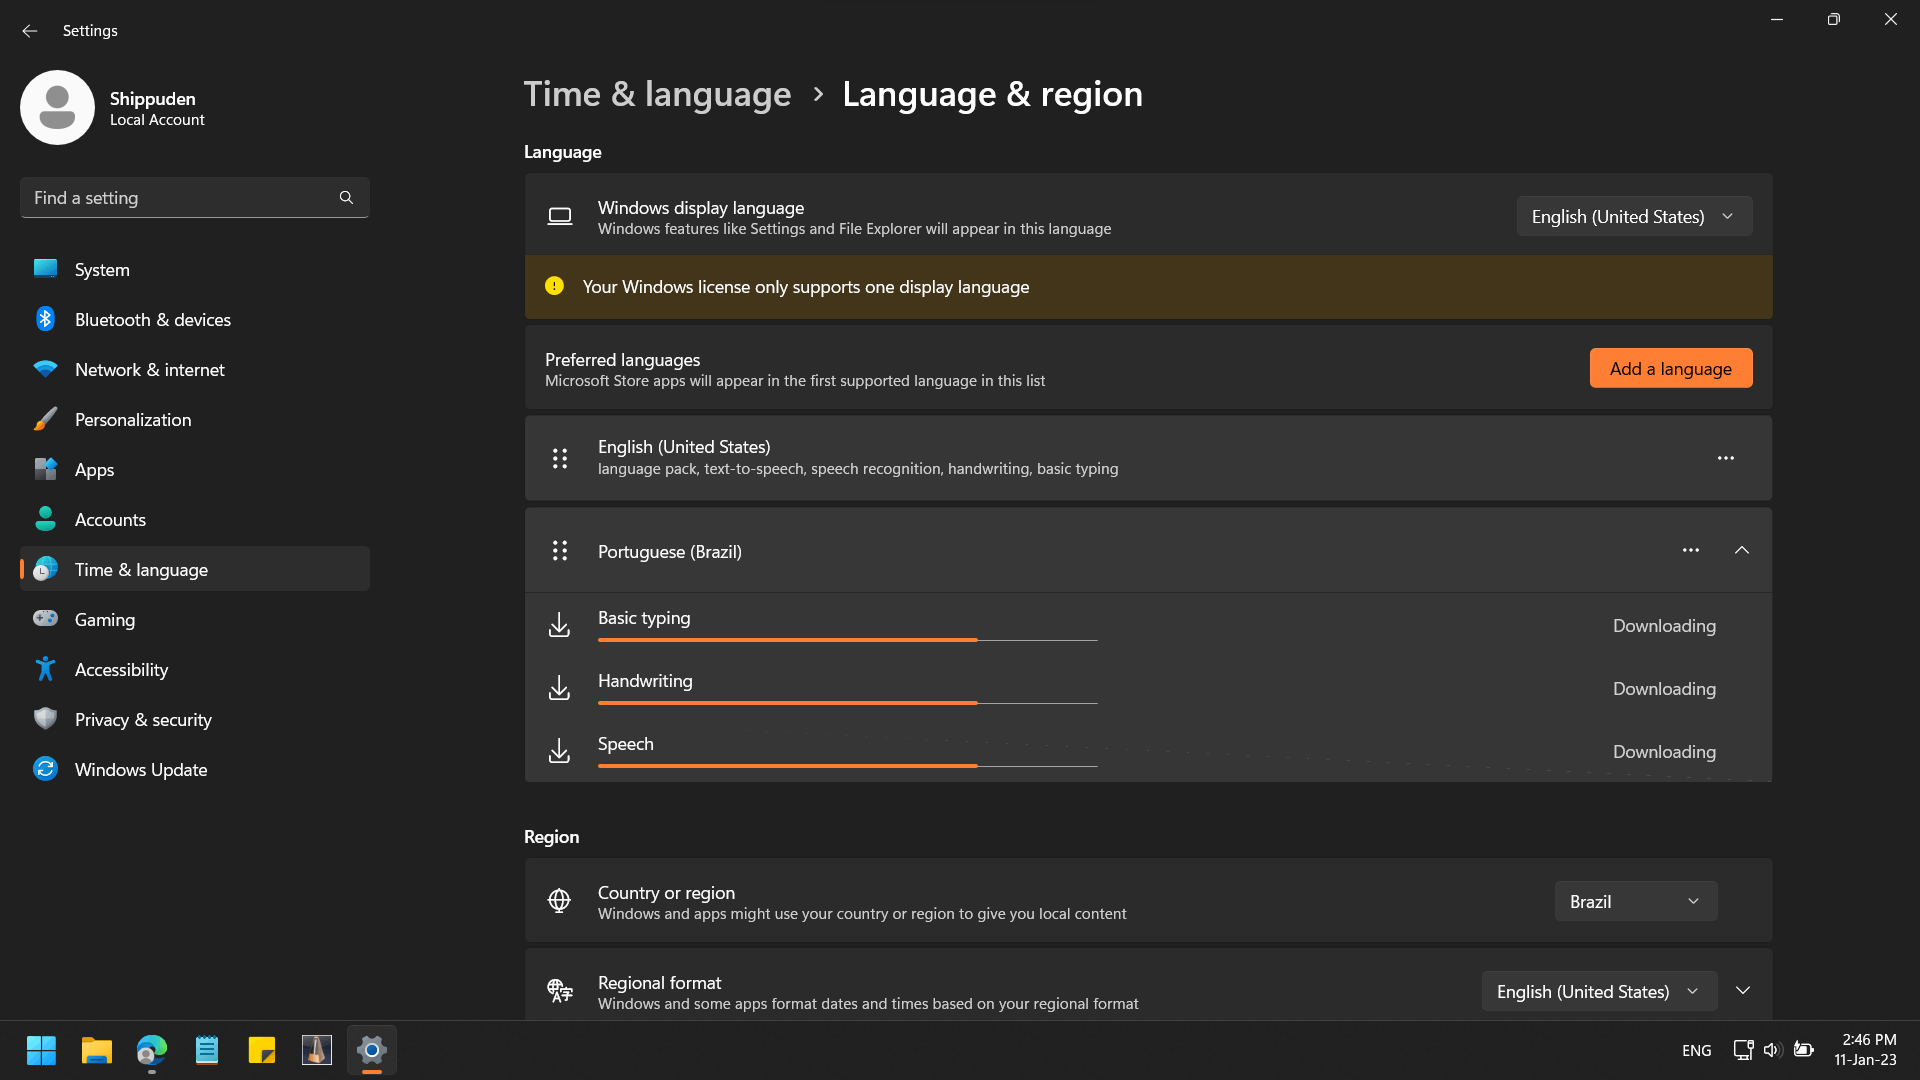Open Network & internet settings
The height and width of the screenshot is (1080, 1920).
(195, 369)
